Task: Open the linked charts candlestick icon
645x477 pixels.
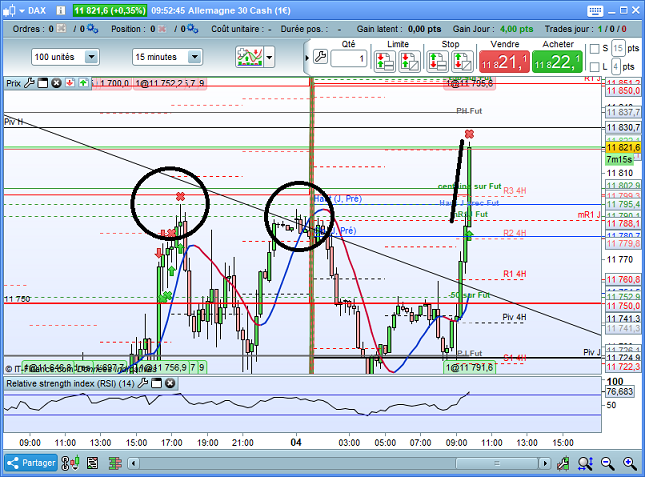Action: (x=70, y=463)
